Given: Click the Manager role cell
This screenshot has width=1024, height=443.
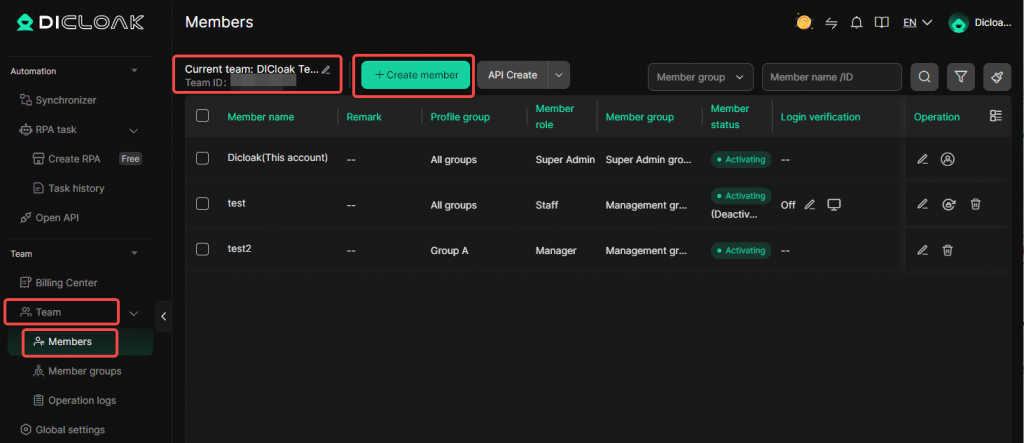Looking at the screenshot, I should [x=556, y=250].
